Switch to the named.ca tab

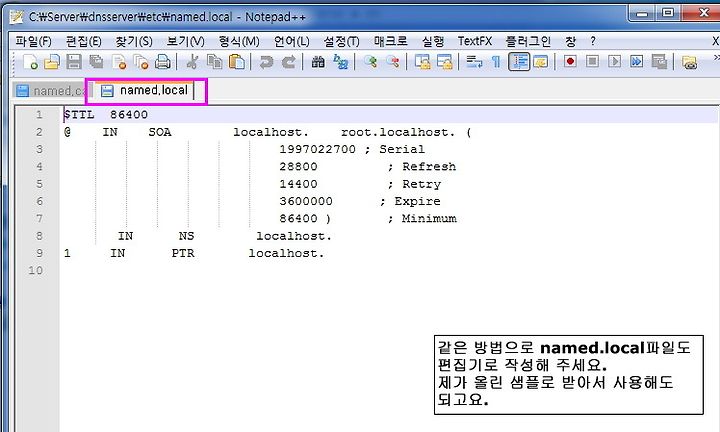[51, 91]
